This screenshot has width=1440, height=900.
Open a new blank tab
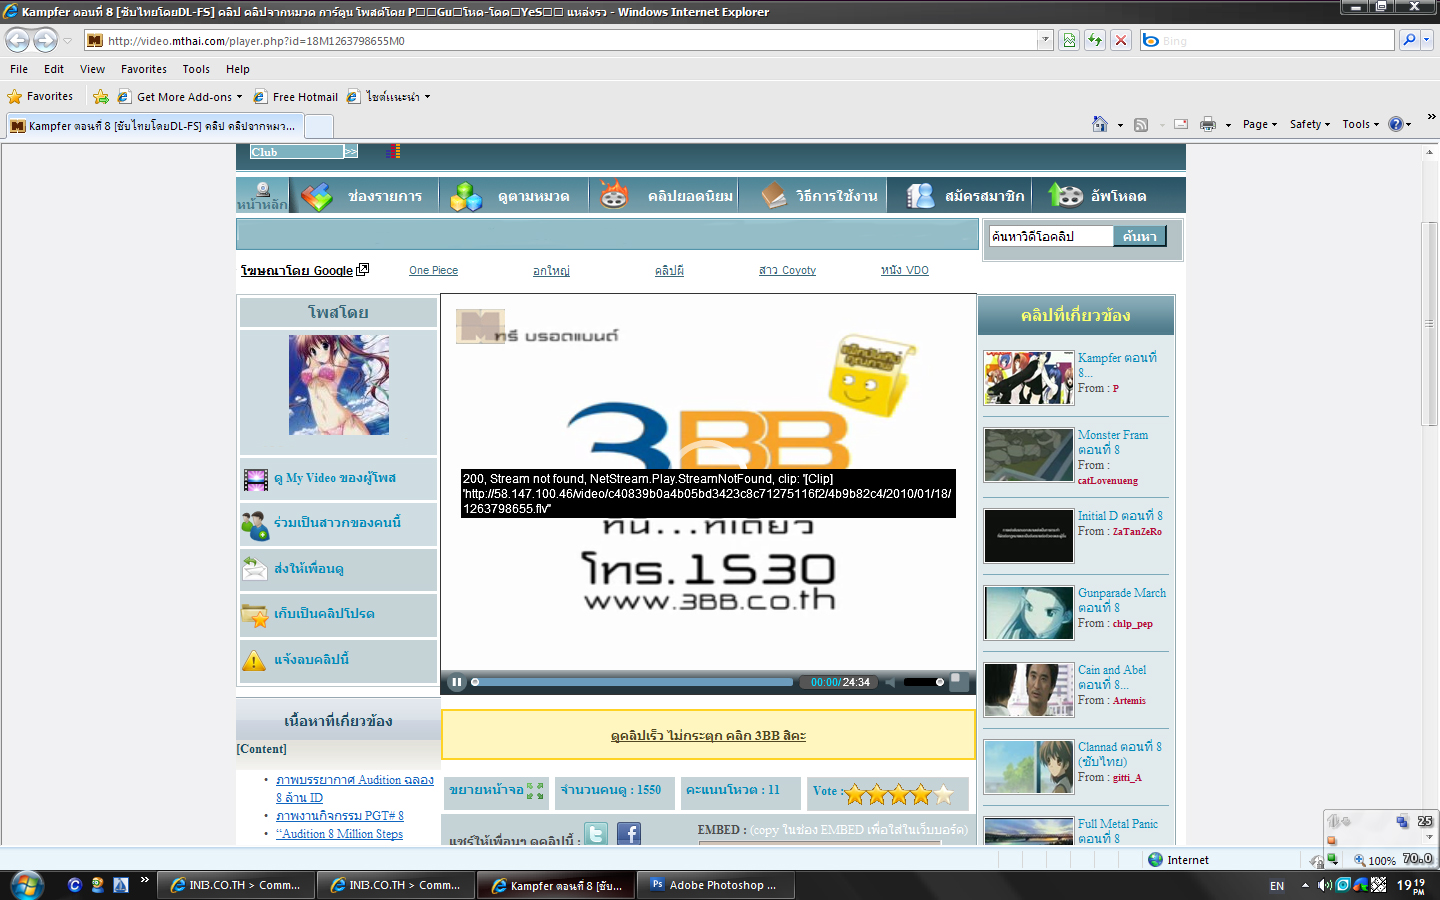[x=318, y=126]
